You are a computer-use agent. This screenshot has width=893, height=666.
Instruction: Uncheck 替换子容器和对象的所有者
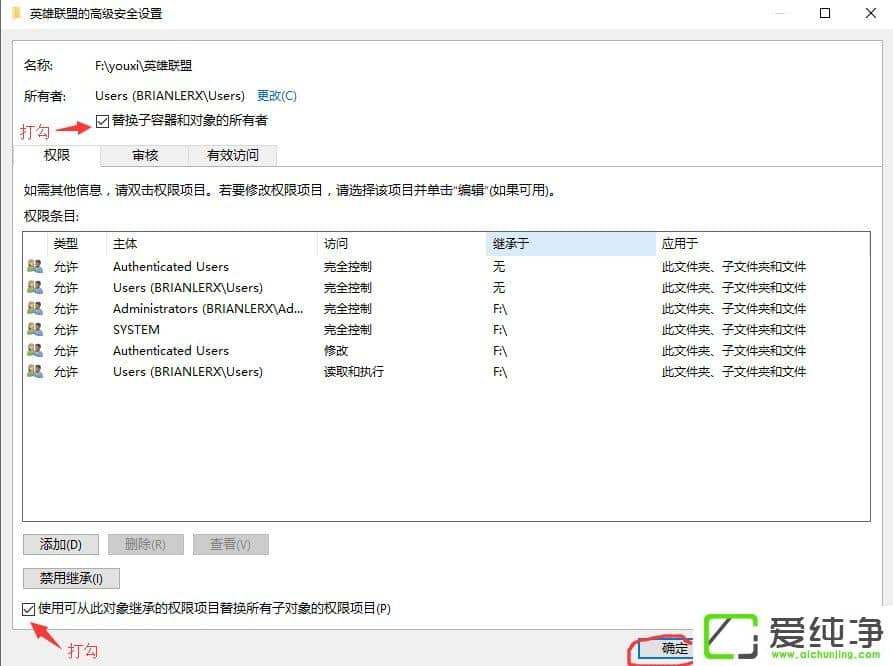point(100,120)
